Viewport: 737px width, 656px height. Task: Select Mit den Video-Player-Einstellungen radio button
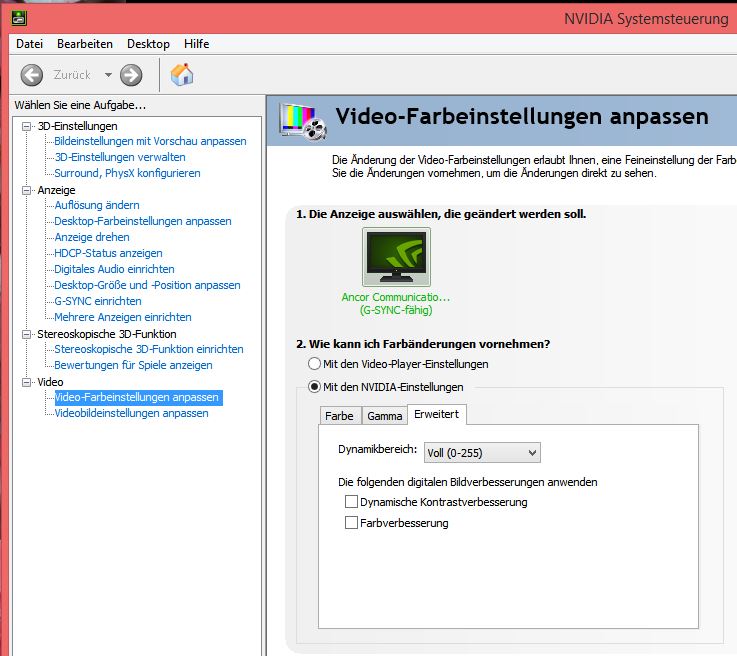coord(314,364)
